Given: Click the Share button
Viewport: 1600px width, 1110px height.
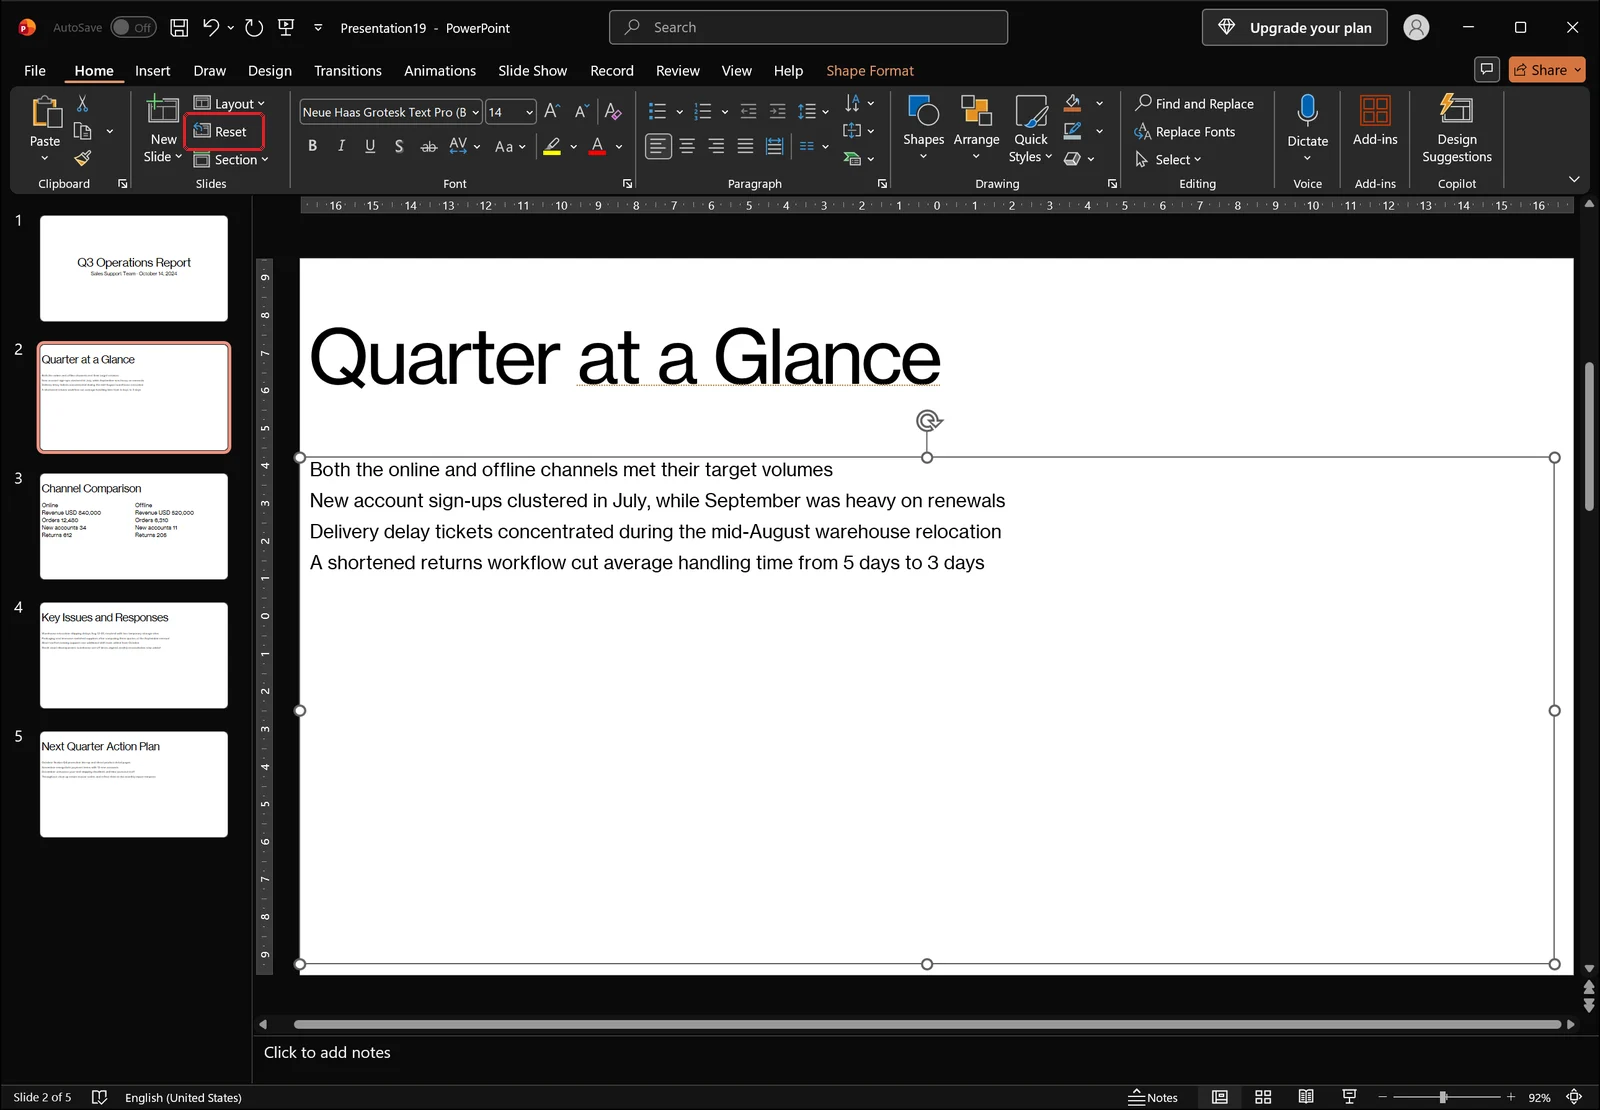Looking at the screenshot, I should pos(1547,69).
